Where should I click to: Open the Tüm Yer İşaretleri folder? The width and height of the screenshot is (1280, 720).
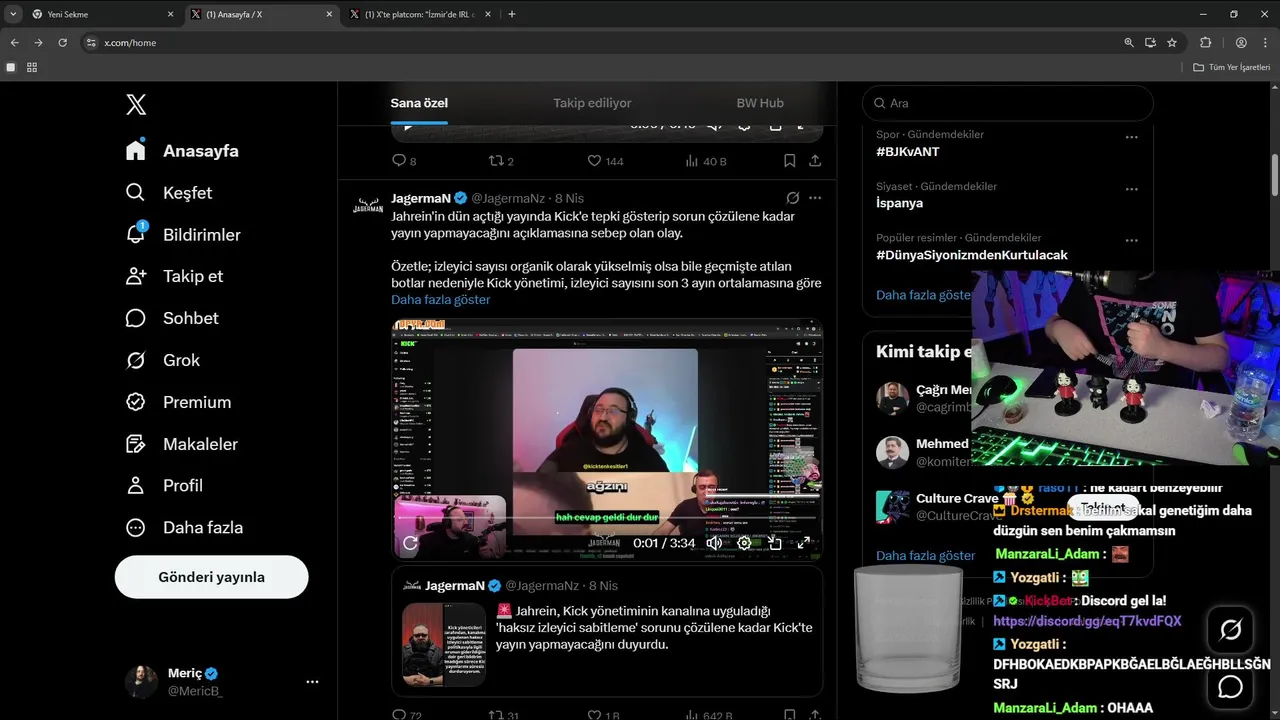tap(1233, 67)
